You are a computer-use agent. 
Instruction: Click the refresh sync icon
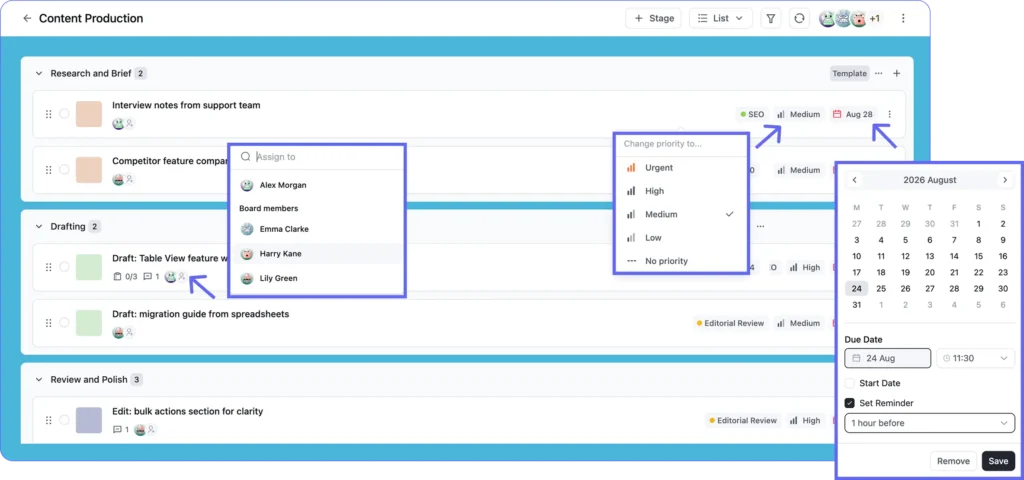point(799,18)
